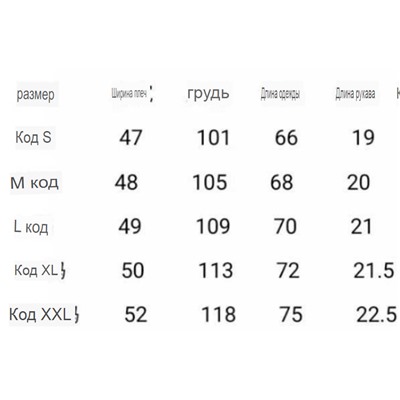Click the 'Длина одежды' column header
This screenshot has height=400, width=400.
click(x=280, y=94)
